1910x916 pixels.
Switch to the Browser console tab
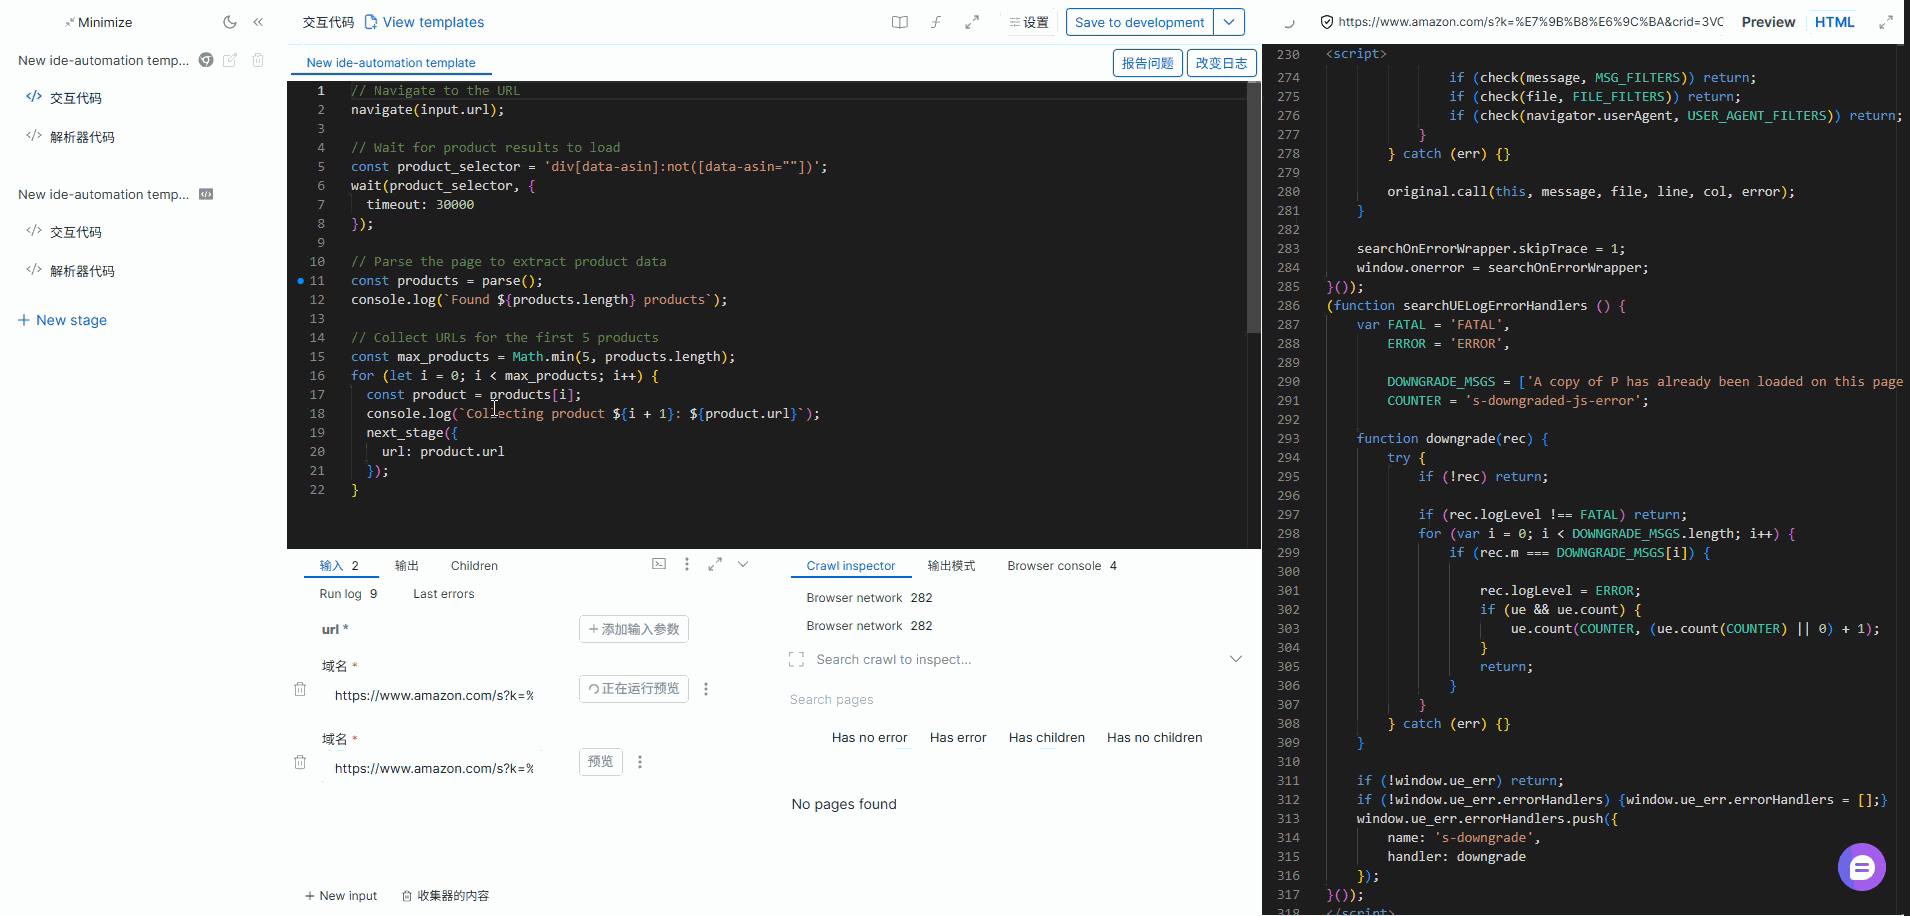click(1054, 566)
